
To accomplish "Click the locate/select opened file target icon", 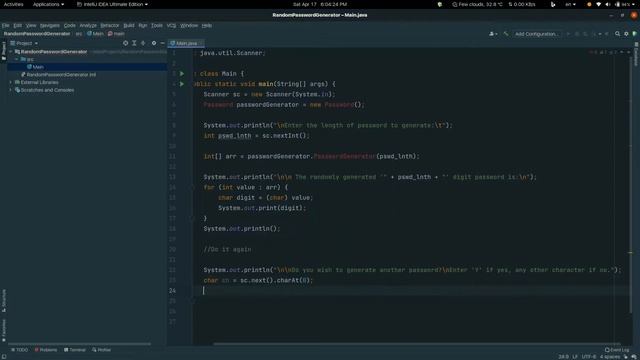I will click(125, 43).
